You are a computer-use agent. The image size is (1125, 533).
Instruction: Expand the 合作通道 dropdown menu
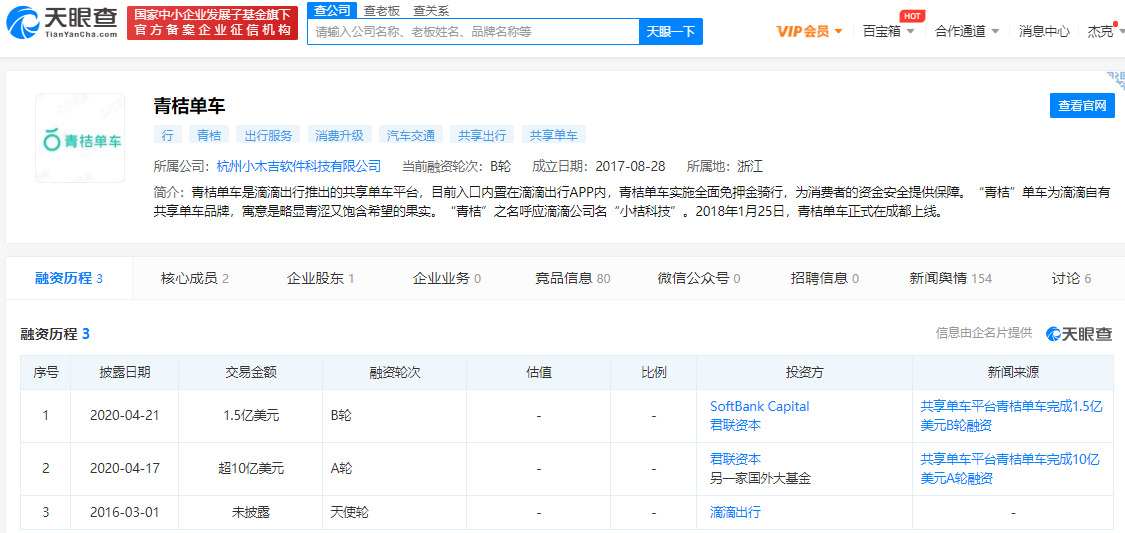coord(967,32)
